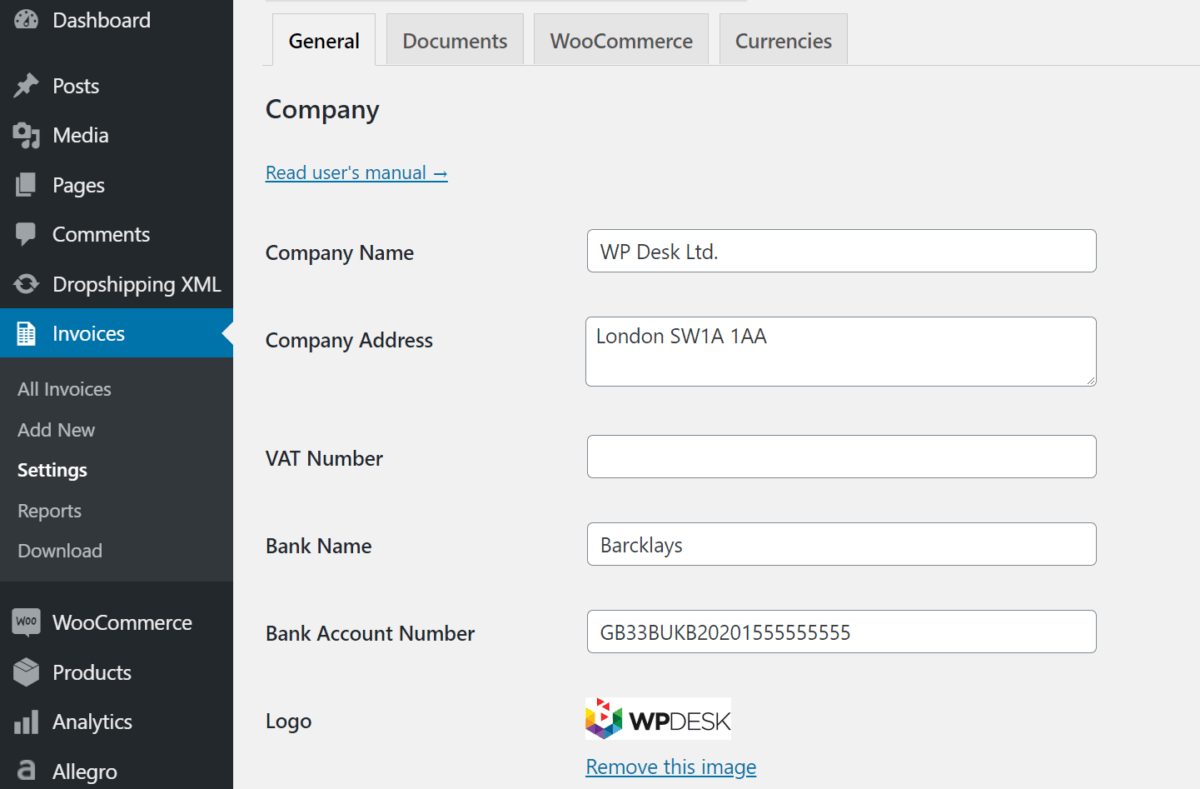Open Allegro from the sidebar icon
The image size is (1200, 789).
click(25, 770)
